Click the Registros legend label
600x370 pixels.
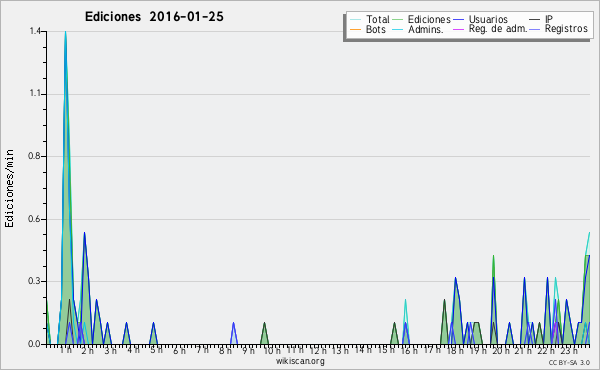[x=566, y=29]
